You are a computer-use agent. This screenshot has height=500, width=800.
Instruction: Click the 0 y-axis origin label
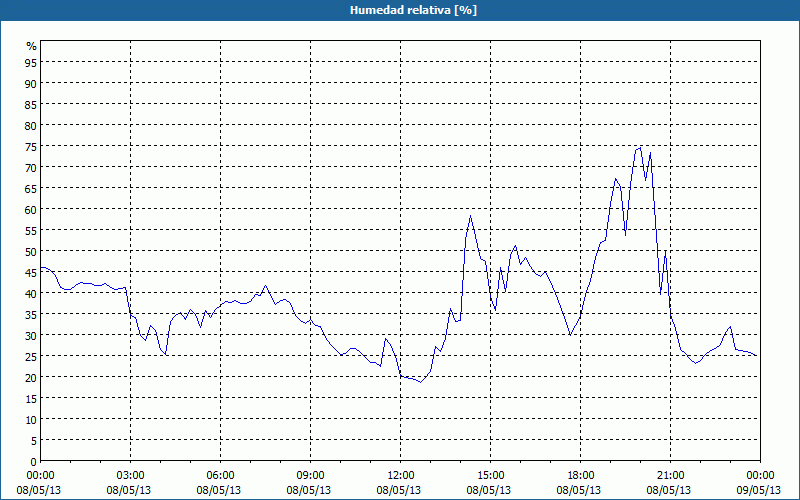(x=34, y=461)
